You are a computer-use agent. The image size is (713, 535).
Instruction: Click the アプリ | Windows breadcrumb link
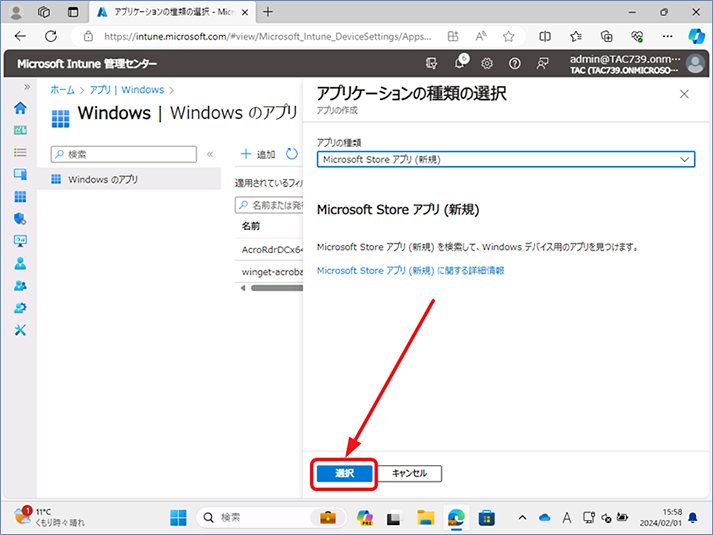coord(126,90)
